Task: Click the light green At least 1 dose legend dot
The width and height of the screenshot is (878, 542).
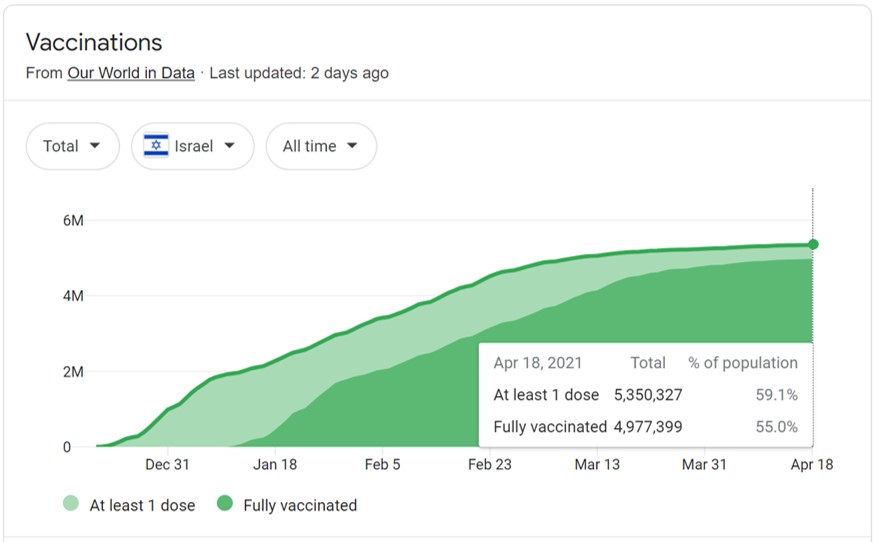Action: tap(71, 505)
